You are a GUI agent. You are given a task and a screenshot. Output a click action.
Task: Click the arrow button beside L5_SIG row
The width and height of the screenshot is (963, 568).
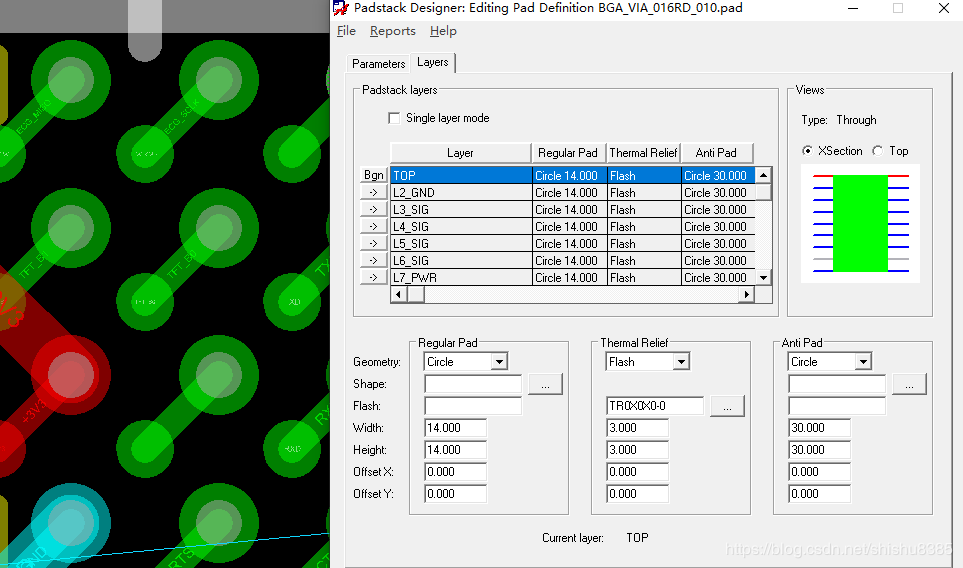[373, 244]
